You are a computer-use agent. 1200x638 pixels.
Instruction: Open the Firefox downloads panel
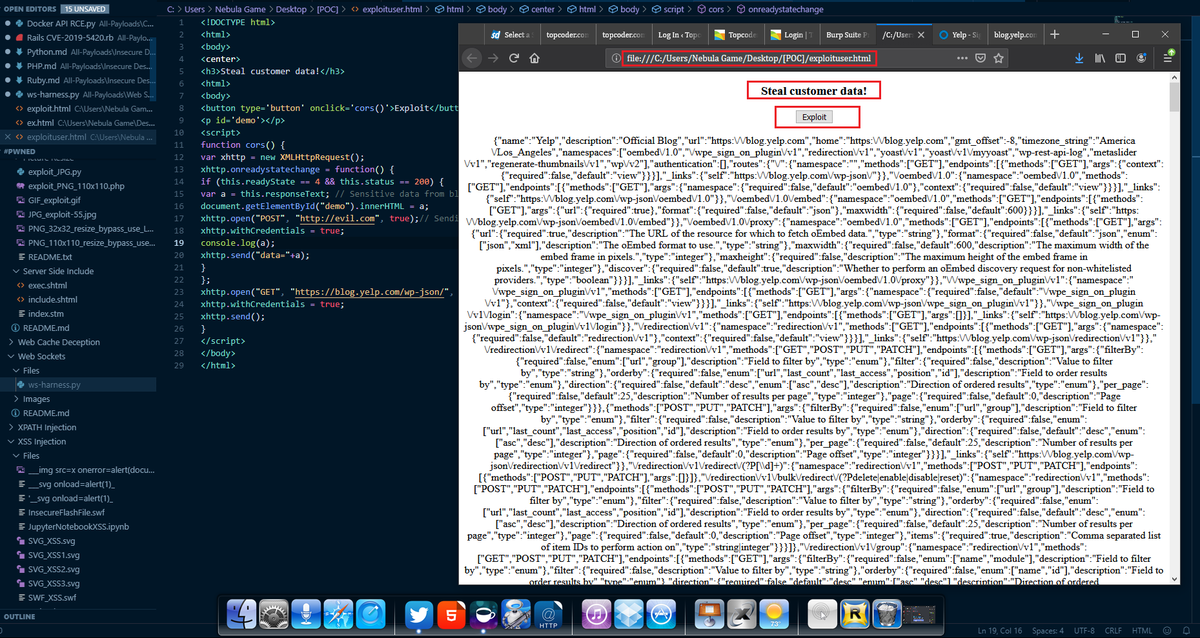pos(1078,58)
